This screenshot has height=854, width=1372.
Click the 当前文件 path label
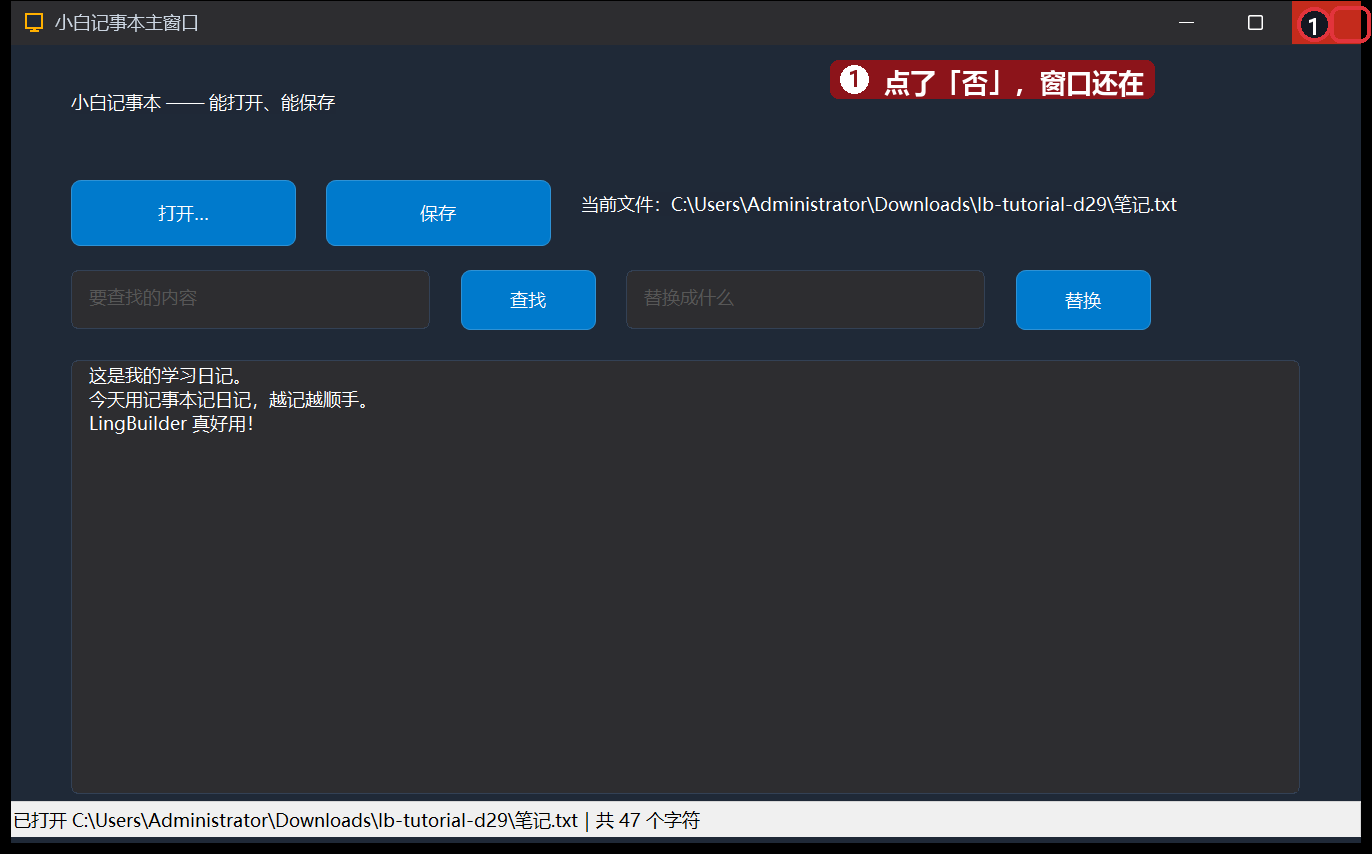(x=879, y=205)
